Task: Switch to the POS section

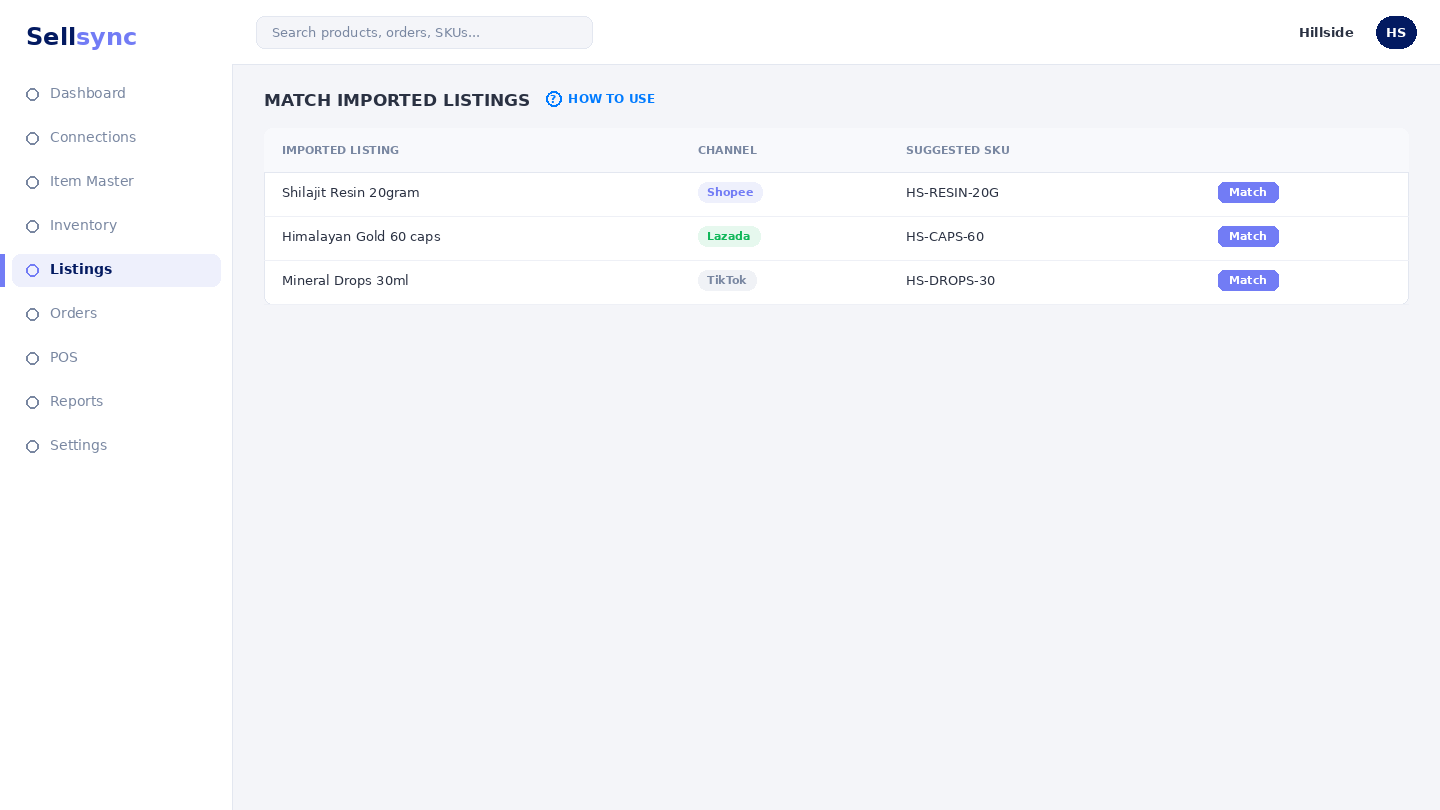Action: [x=116, y=358]
